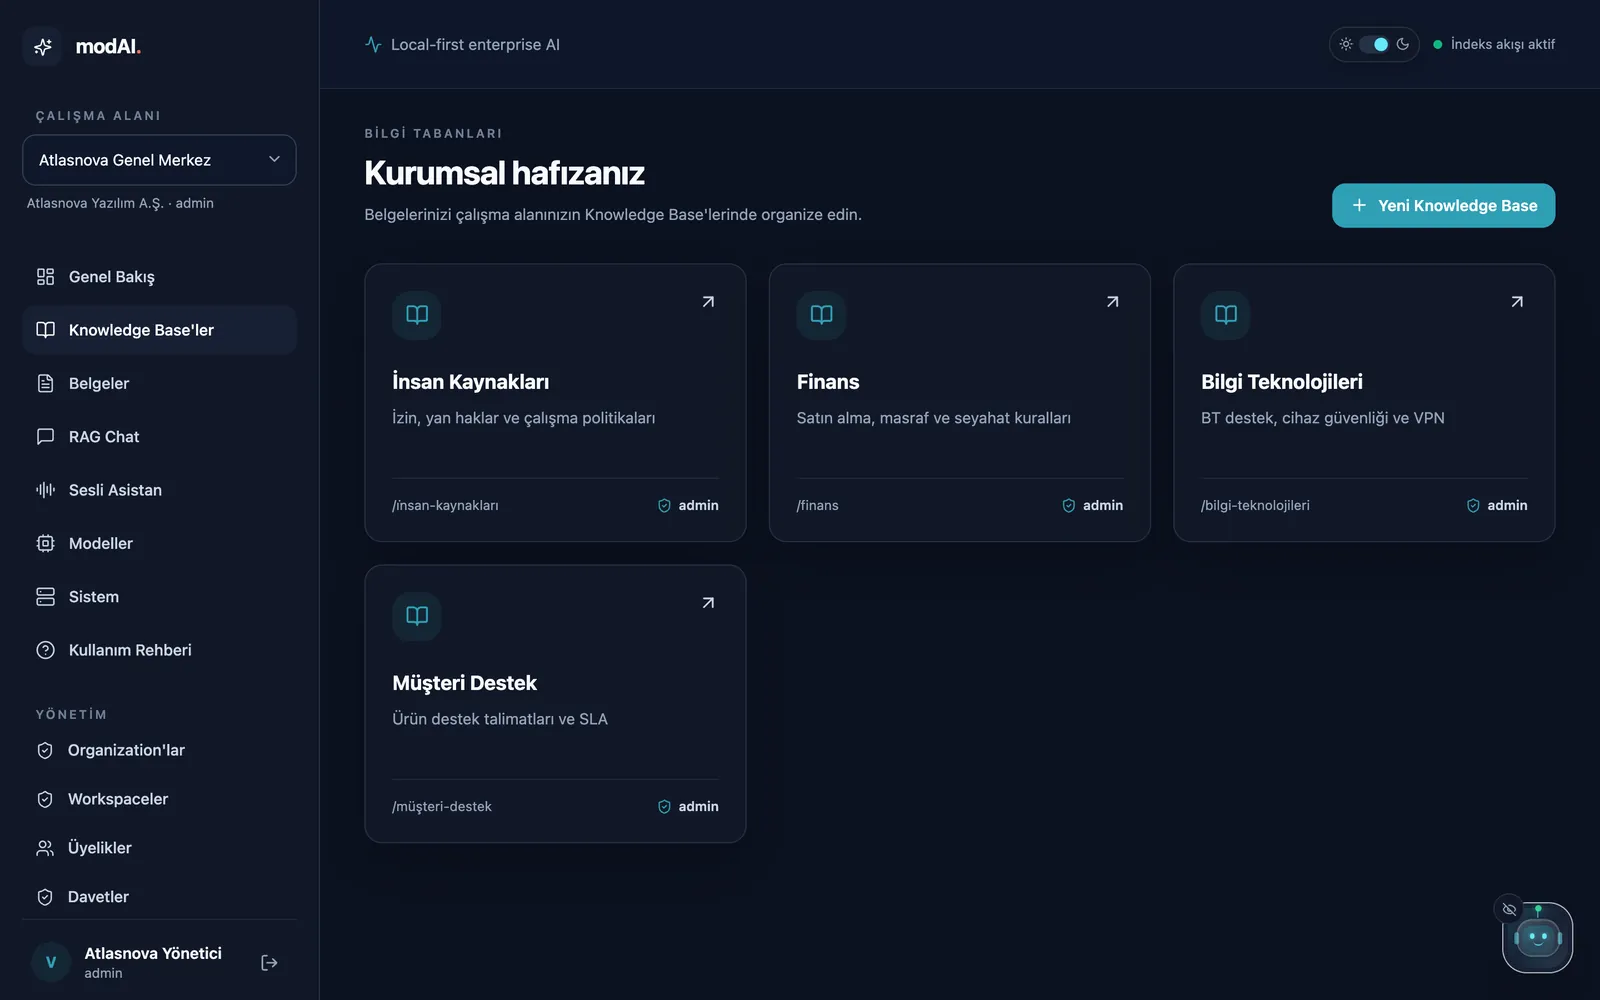Open Belgeler in sidebar
This screenshot has height=1000, width=1600.
159,384
